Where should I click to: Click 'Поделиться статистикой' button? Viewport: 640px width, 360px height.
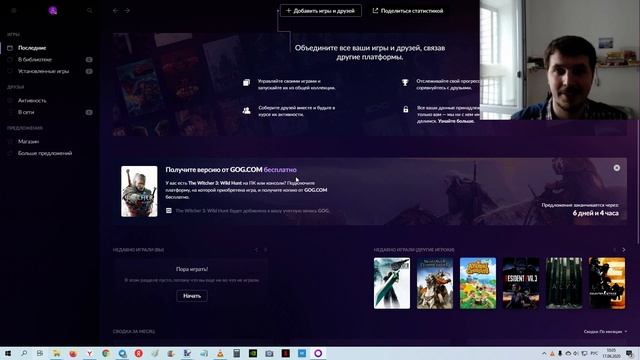point(408,11)
